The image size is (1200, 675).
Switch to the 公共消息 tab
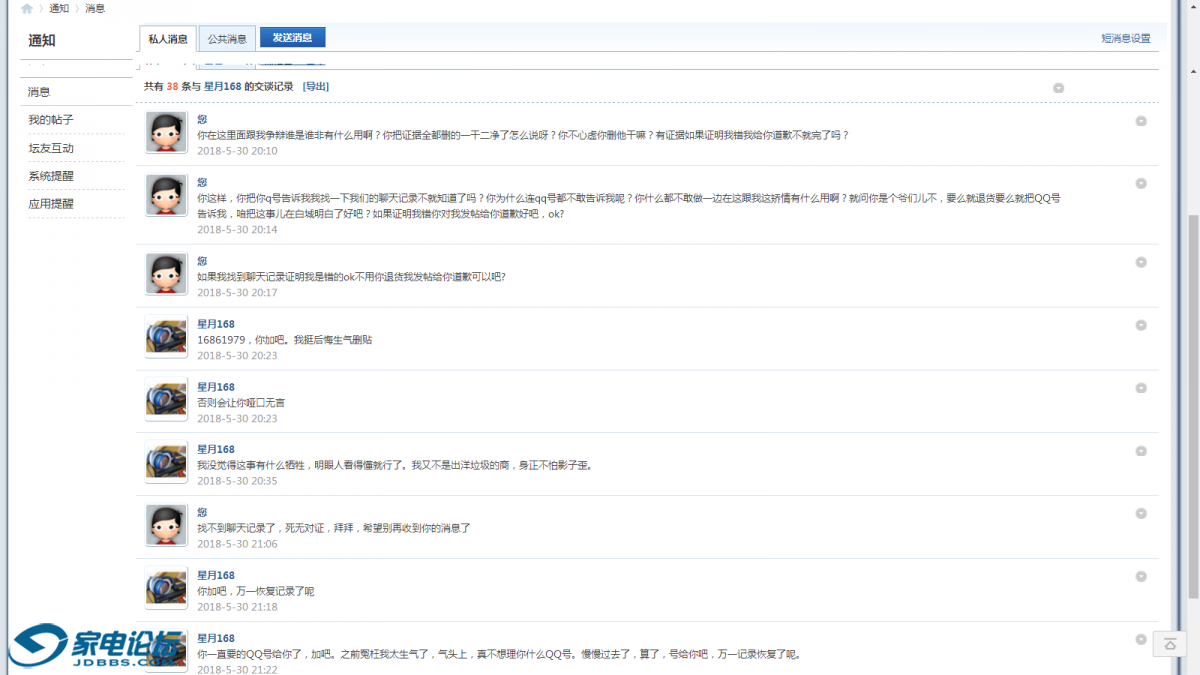[x=227, y=39]
